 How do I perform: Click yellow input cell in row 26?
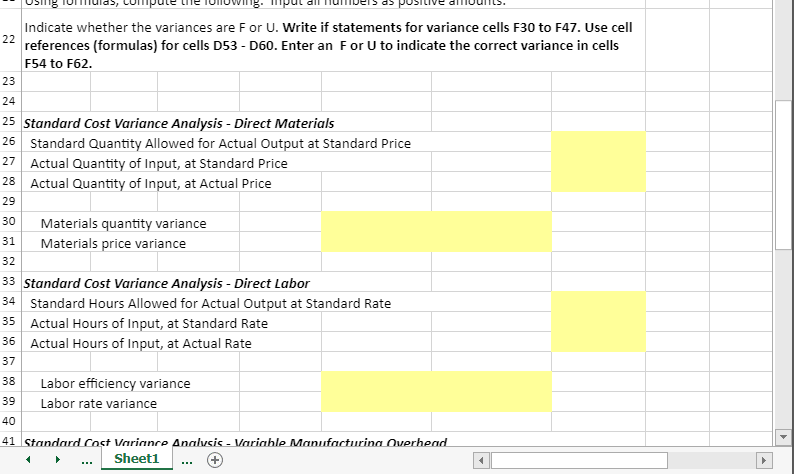[x=599, y=142]
